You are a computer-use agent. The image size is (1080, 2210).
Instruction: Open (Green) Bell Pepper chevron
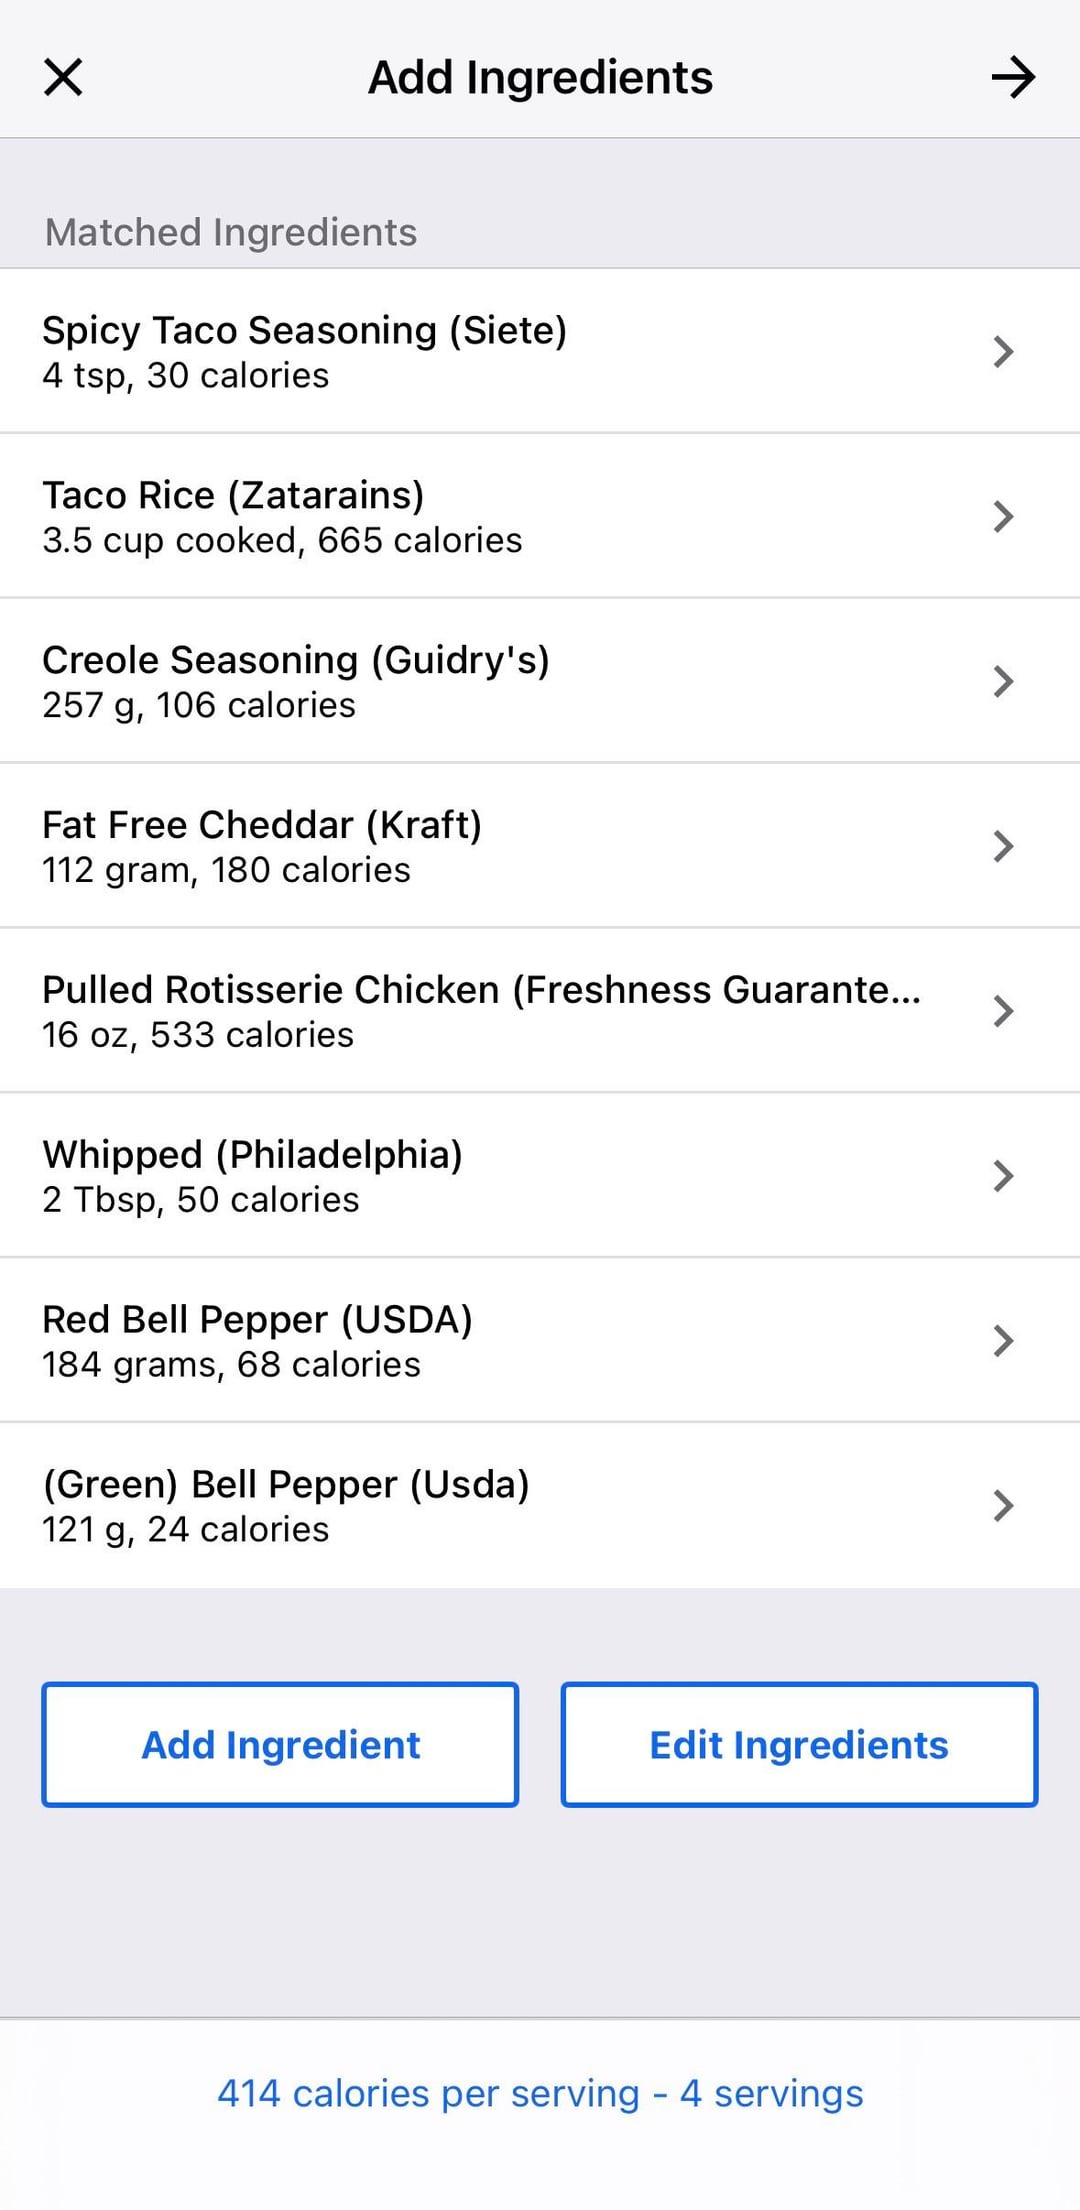click(x=1003, y=1505)
